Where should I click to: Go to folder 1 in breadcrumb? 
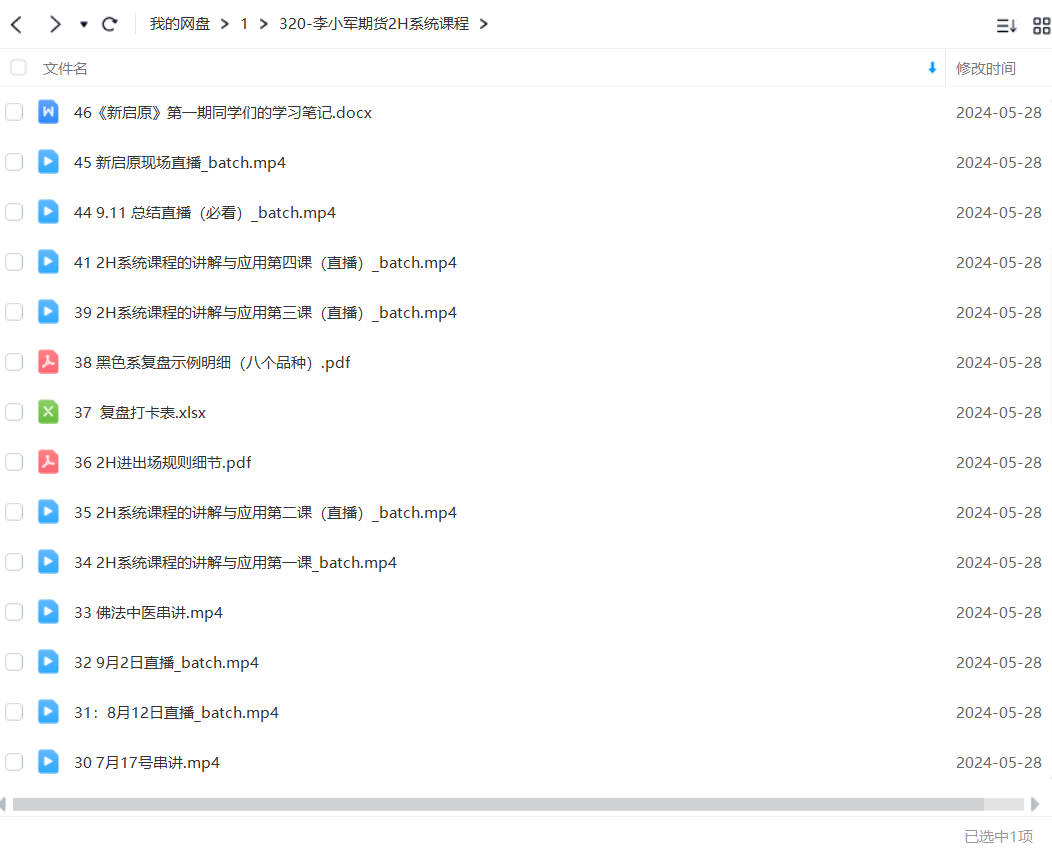coord(244,24)
